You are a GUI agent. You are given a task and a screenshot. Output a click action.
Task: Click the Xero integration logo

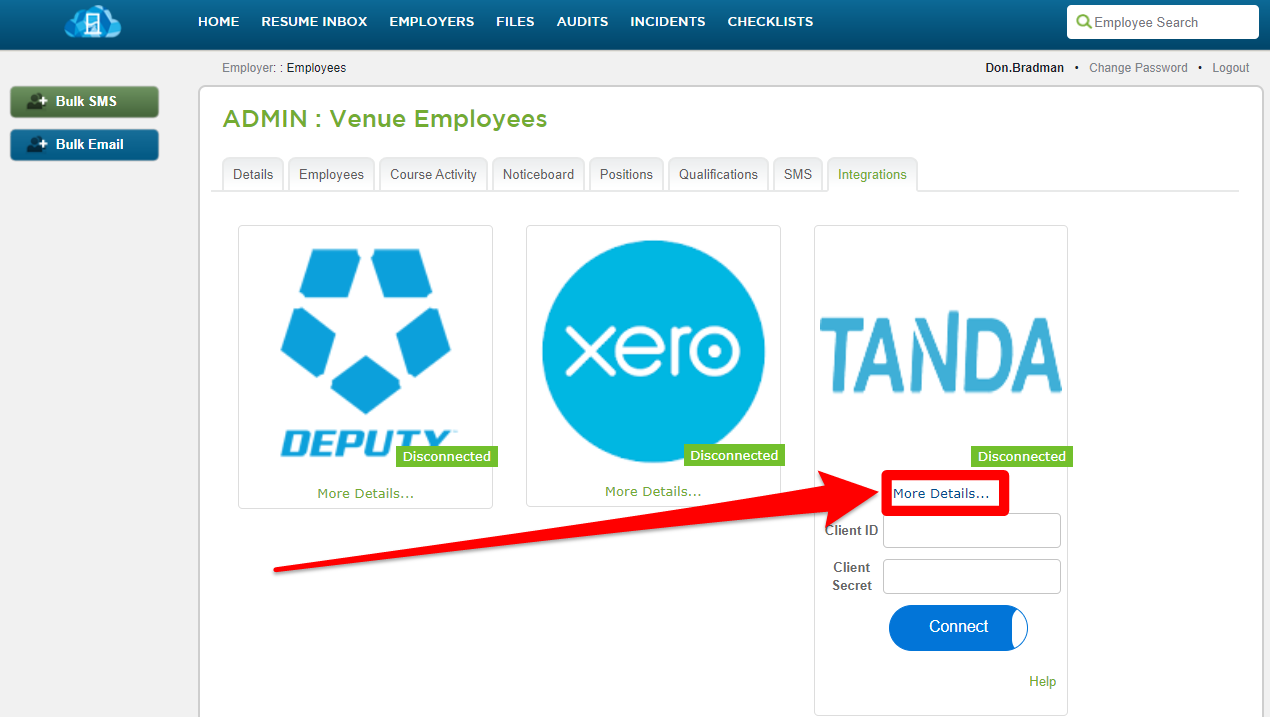[x=652, y=350]
